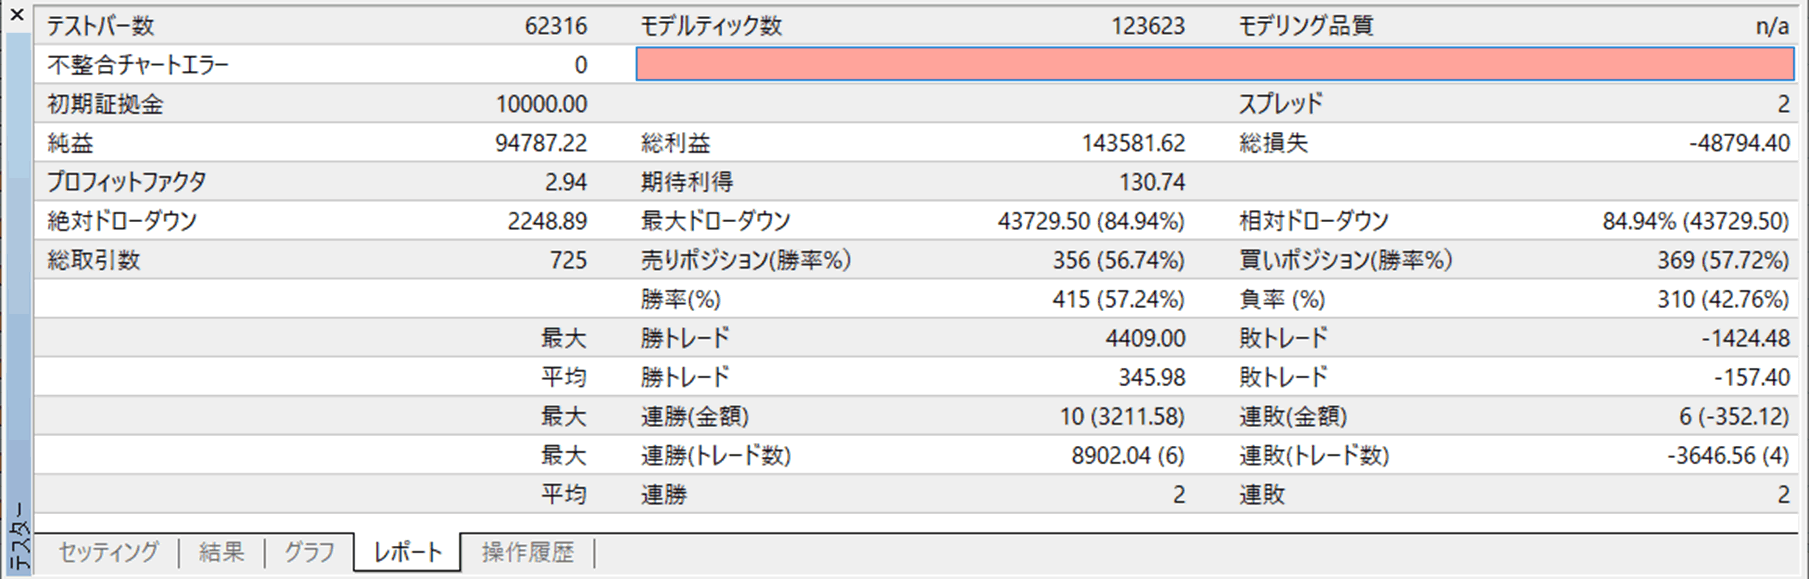Click the モデリング品質 n/a value

click(1772, 26)
